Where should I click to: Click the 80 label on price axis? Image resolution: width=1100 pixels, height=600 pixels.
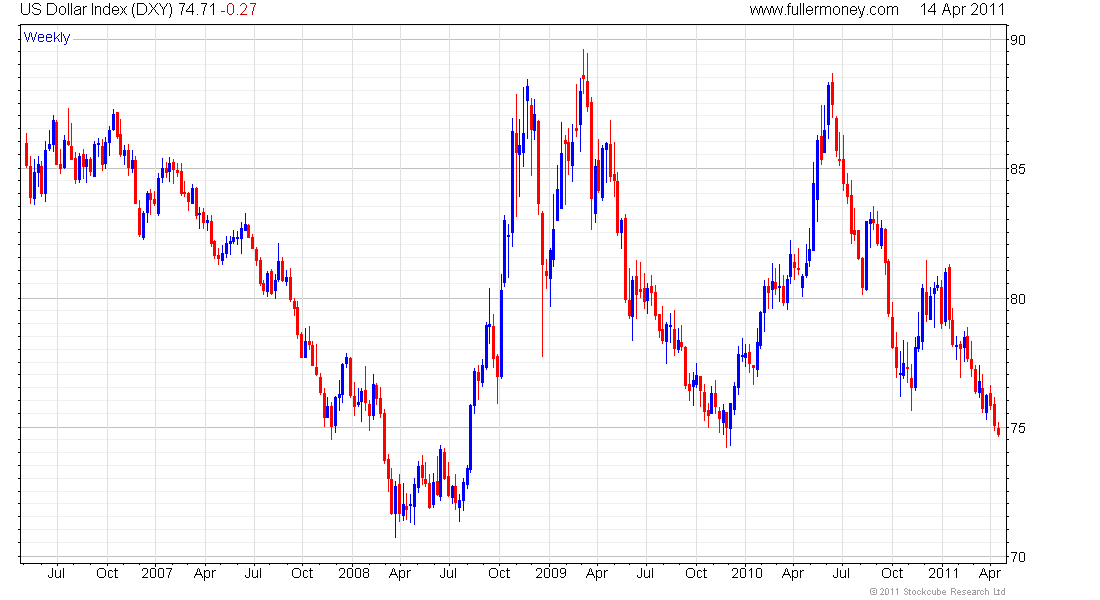click(x=1017, y=299)
